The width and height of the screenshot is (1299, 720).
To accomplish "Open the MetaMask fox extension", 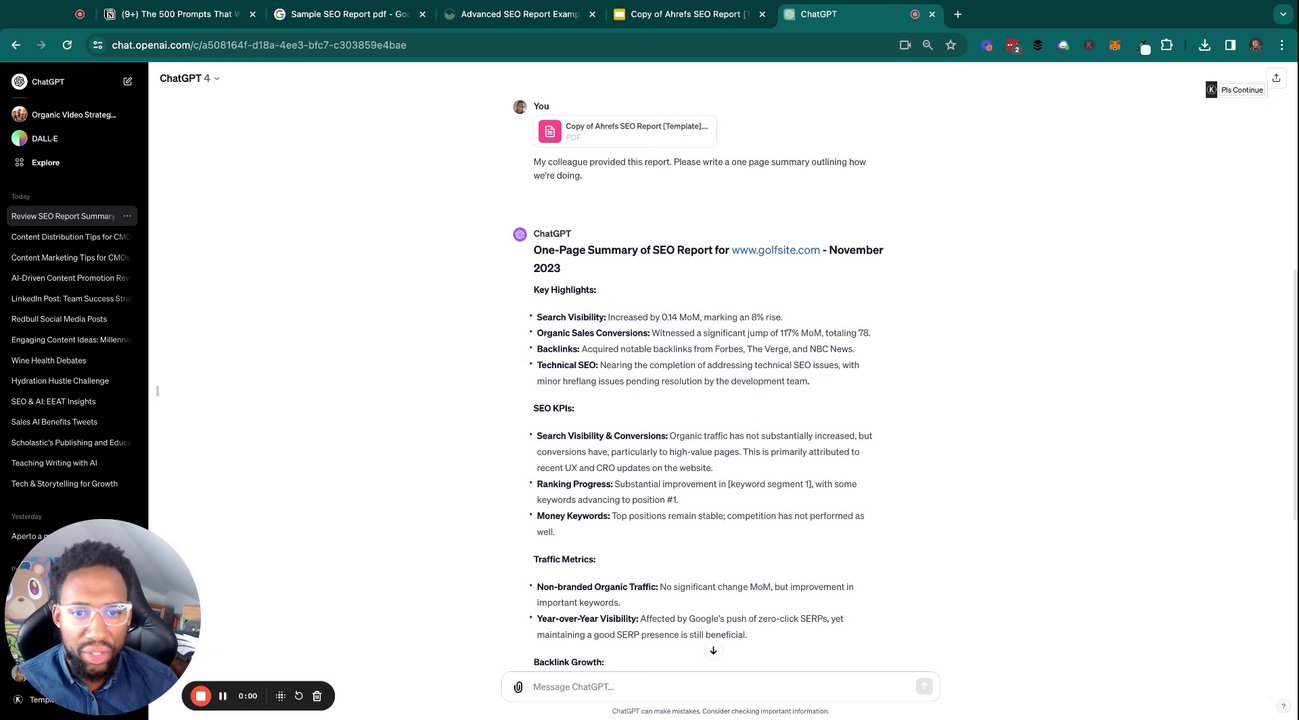I will [x=1114, y=45].
